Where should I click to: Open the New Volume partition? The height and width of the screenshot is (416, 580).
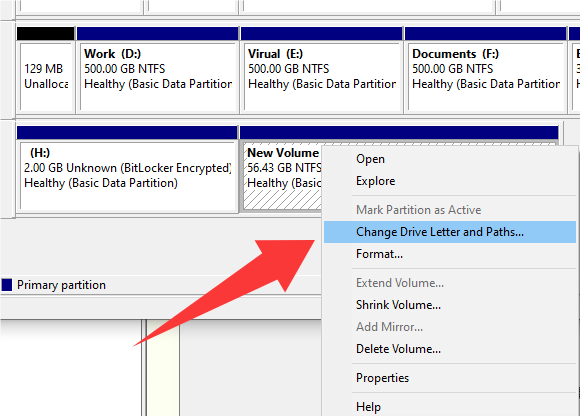(449, 159)
